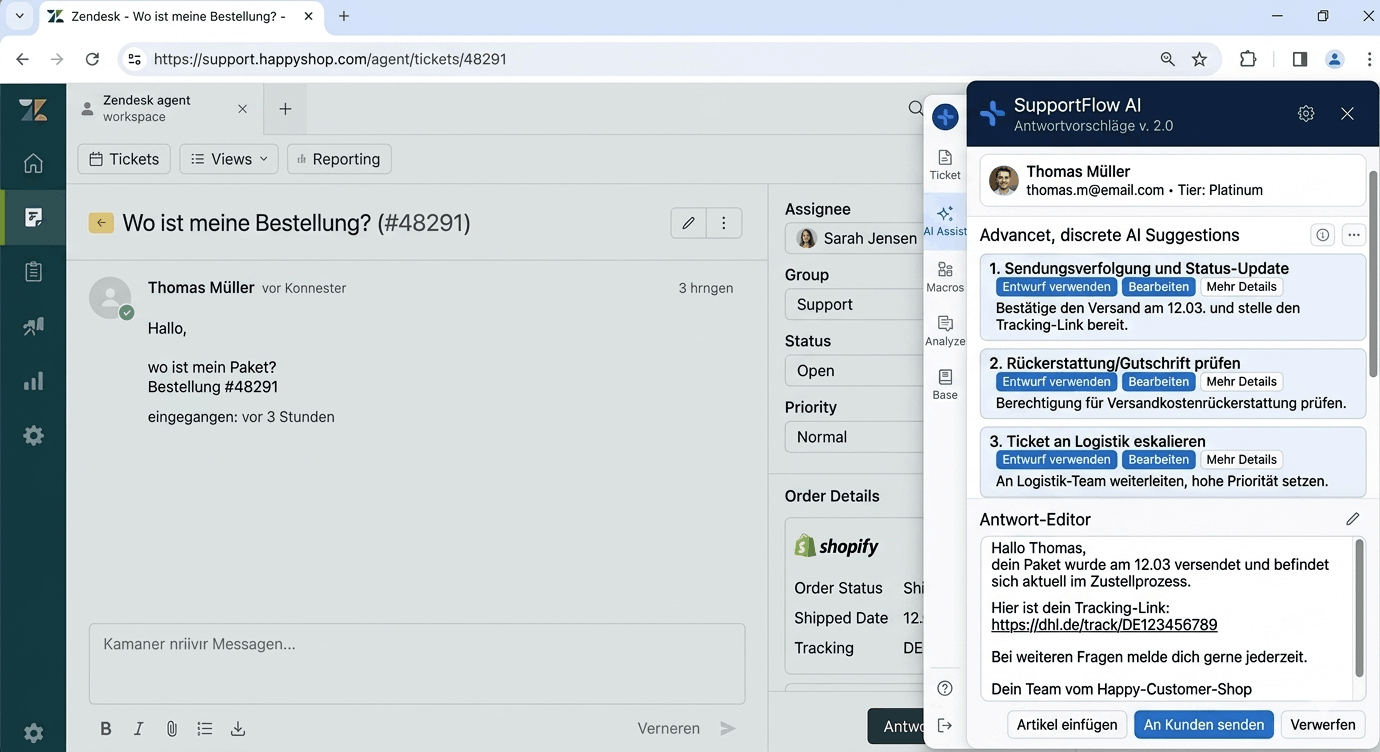Click the attachment paperclip icon
The height and width of the screenshot is (752, 1380).
[171, 729]
